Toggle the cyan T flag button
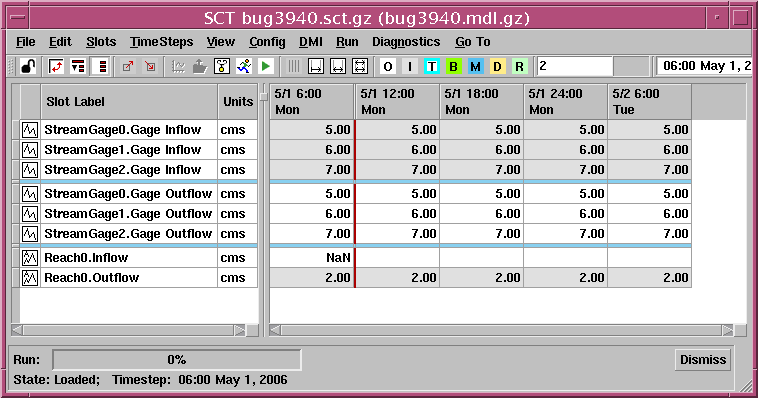 tap(432, 66)
